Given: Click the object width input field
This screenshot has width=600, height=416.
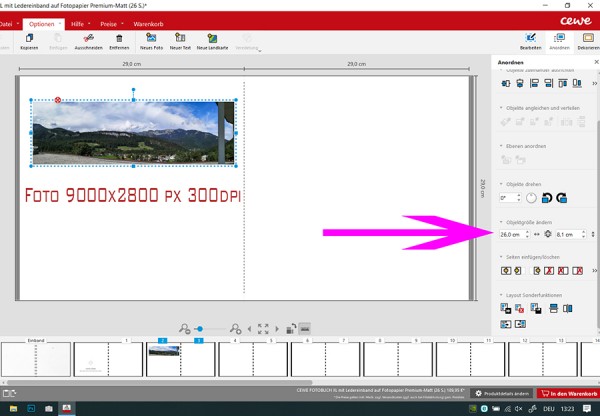Looking at the screenshot, I should coord(510,234).
